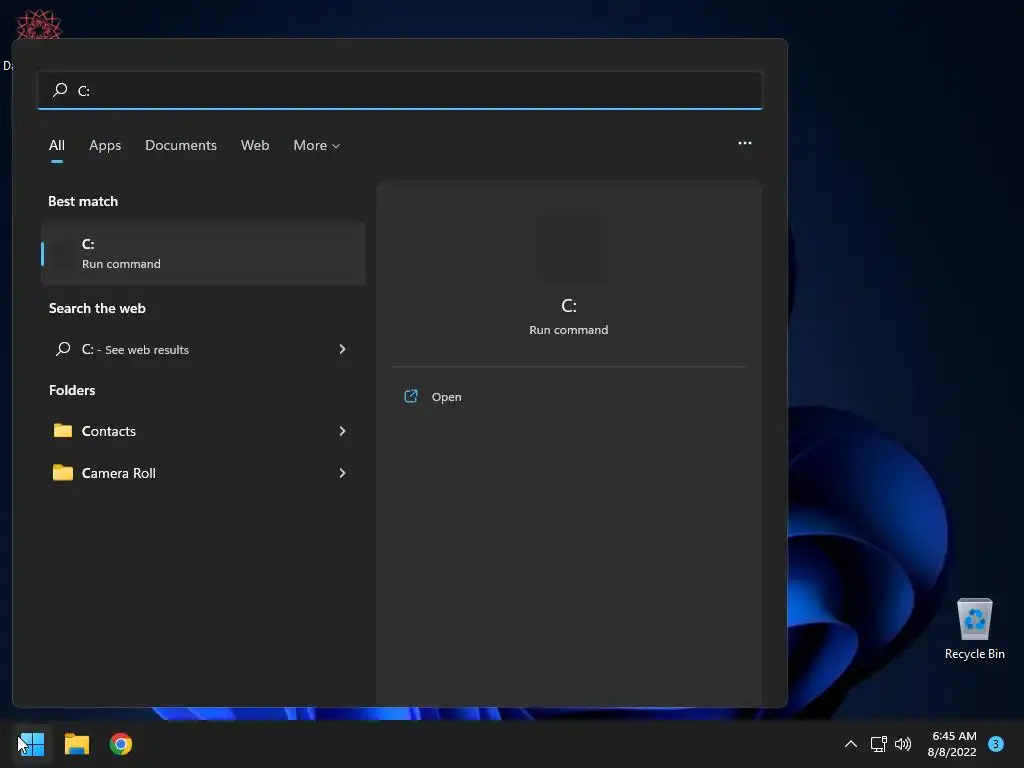Open File Explorer from the taskbar
The width and height of the screenshot is (1024, 768).
point(76,744)
